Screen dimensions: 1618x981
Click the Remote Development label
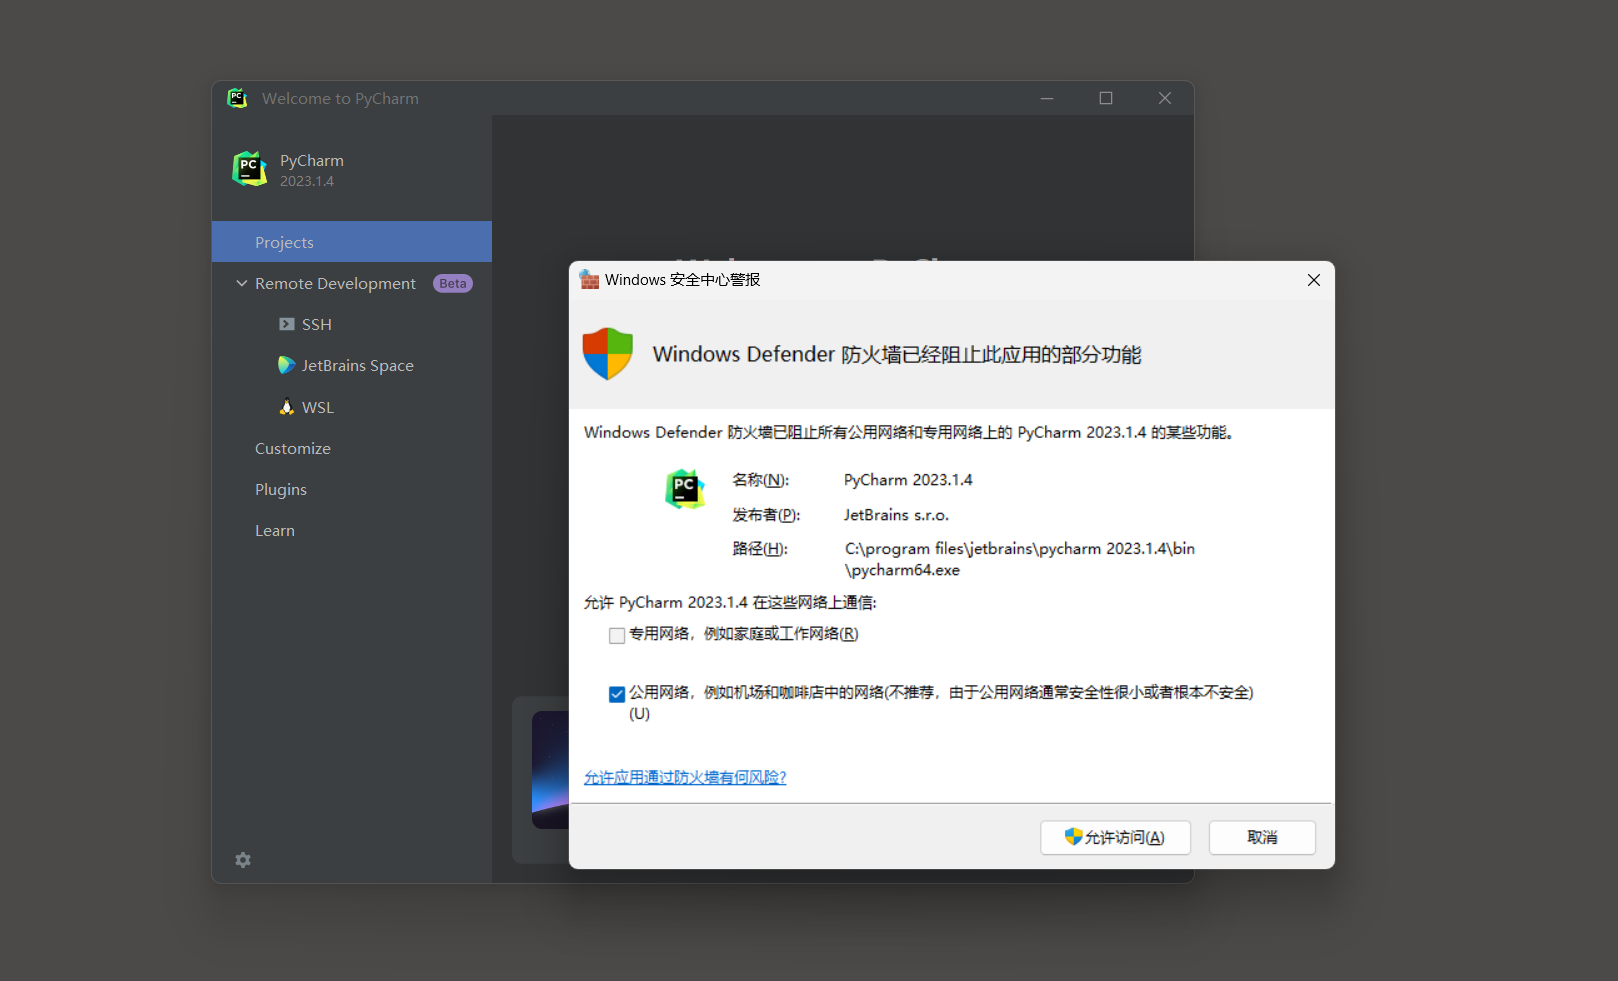click(335, 283)
